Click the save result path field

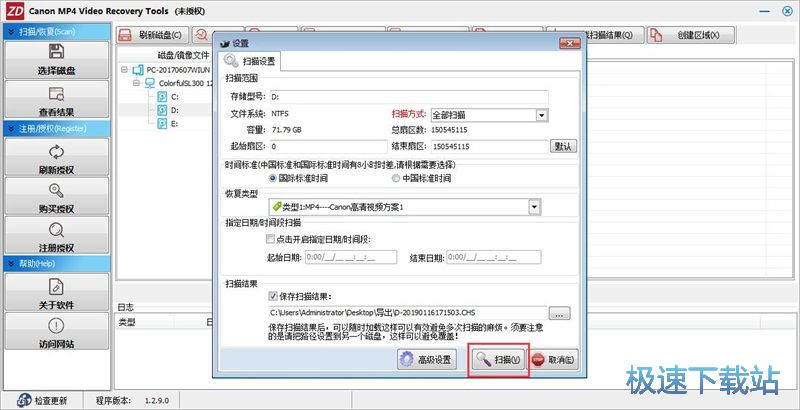[x=408, y=313]
